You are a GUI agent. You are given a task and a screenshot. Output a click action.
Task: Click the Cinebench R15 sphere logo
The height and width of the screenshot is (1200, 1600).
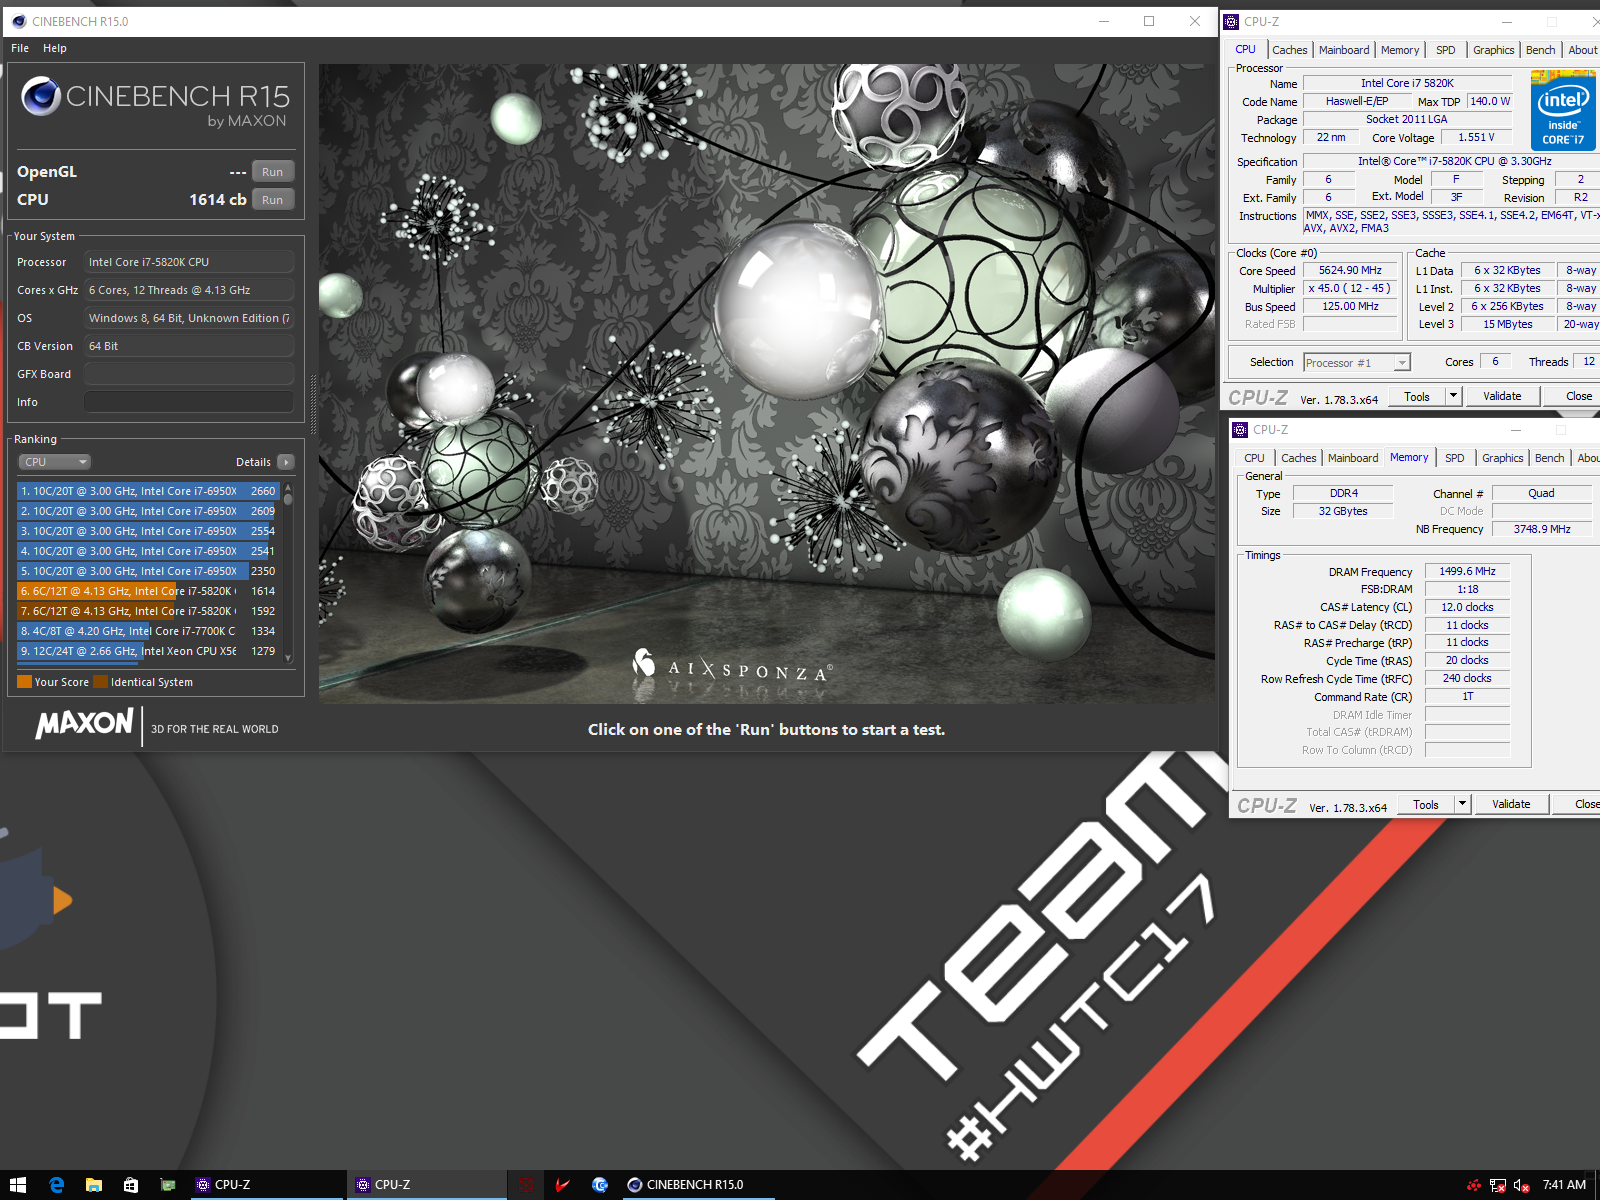point(41,96)
